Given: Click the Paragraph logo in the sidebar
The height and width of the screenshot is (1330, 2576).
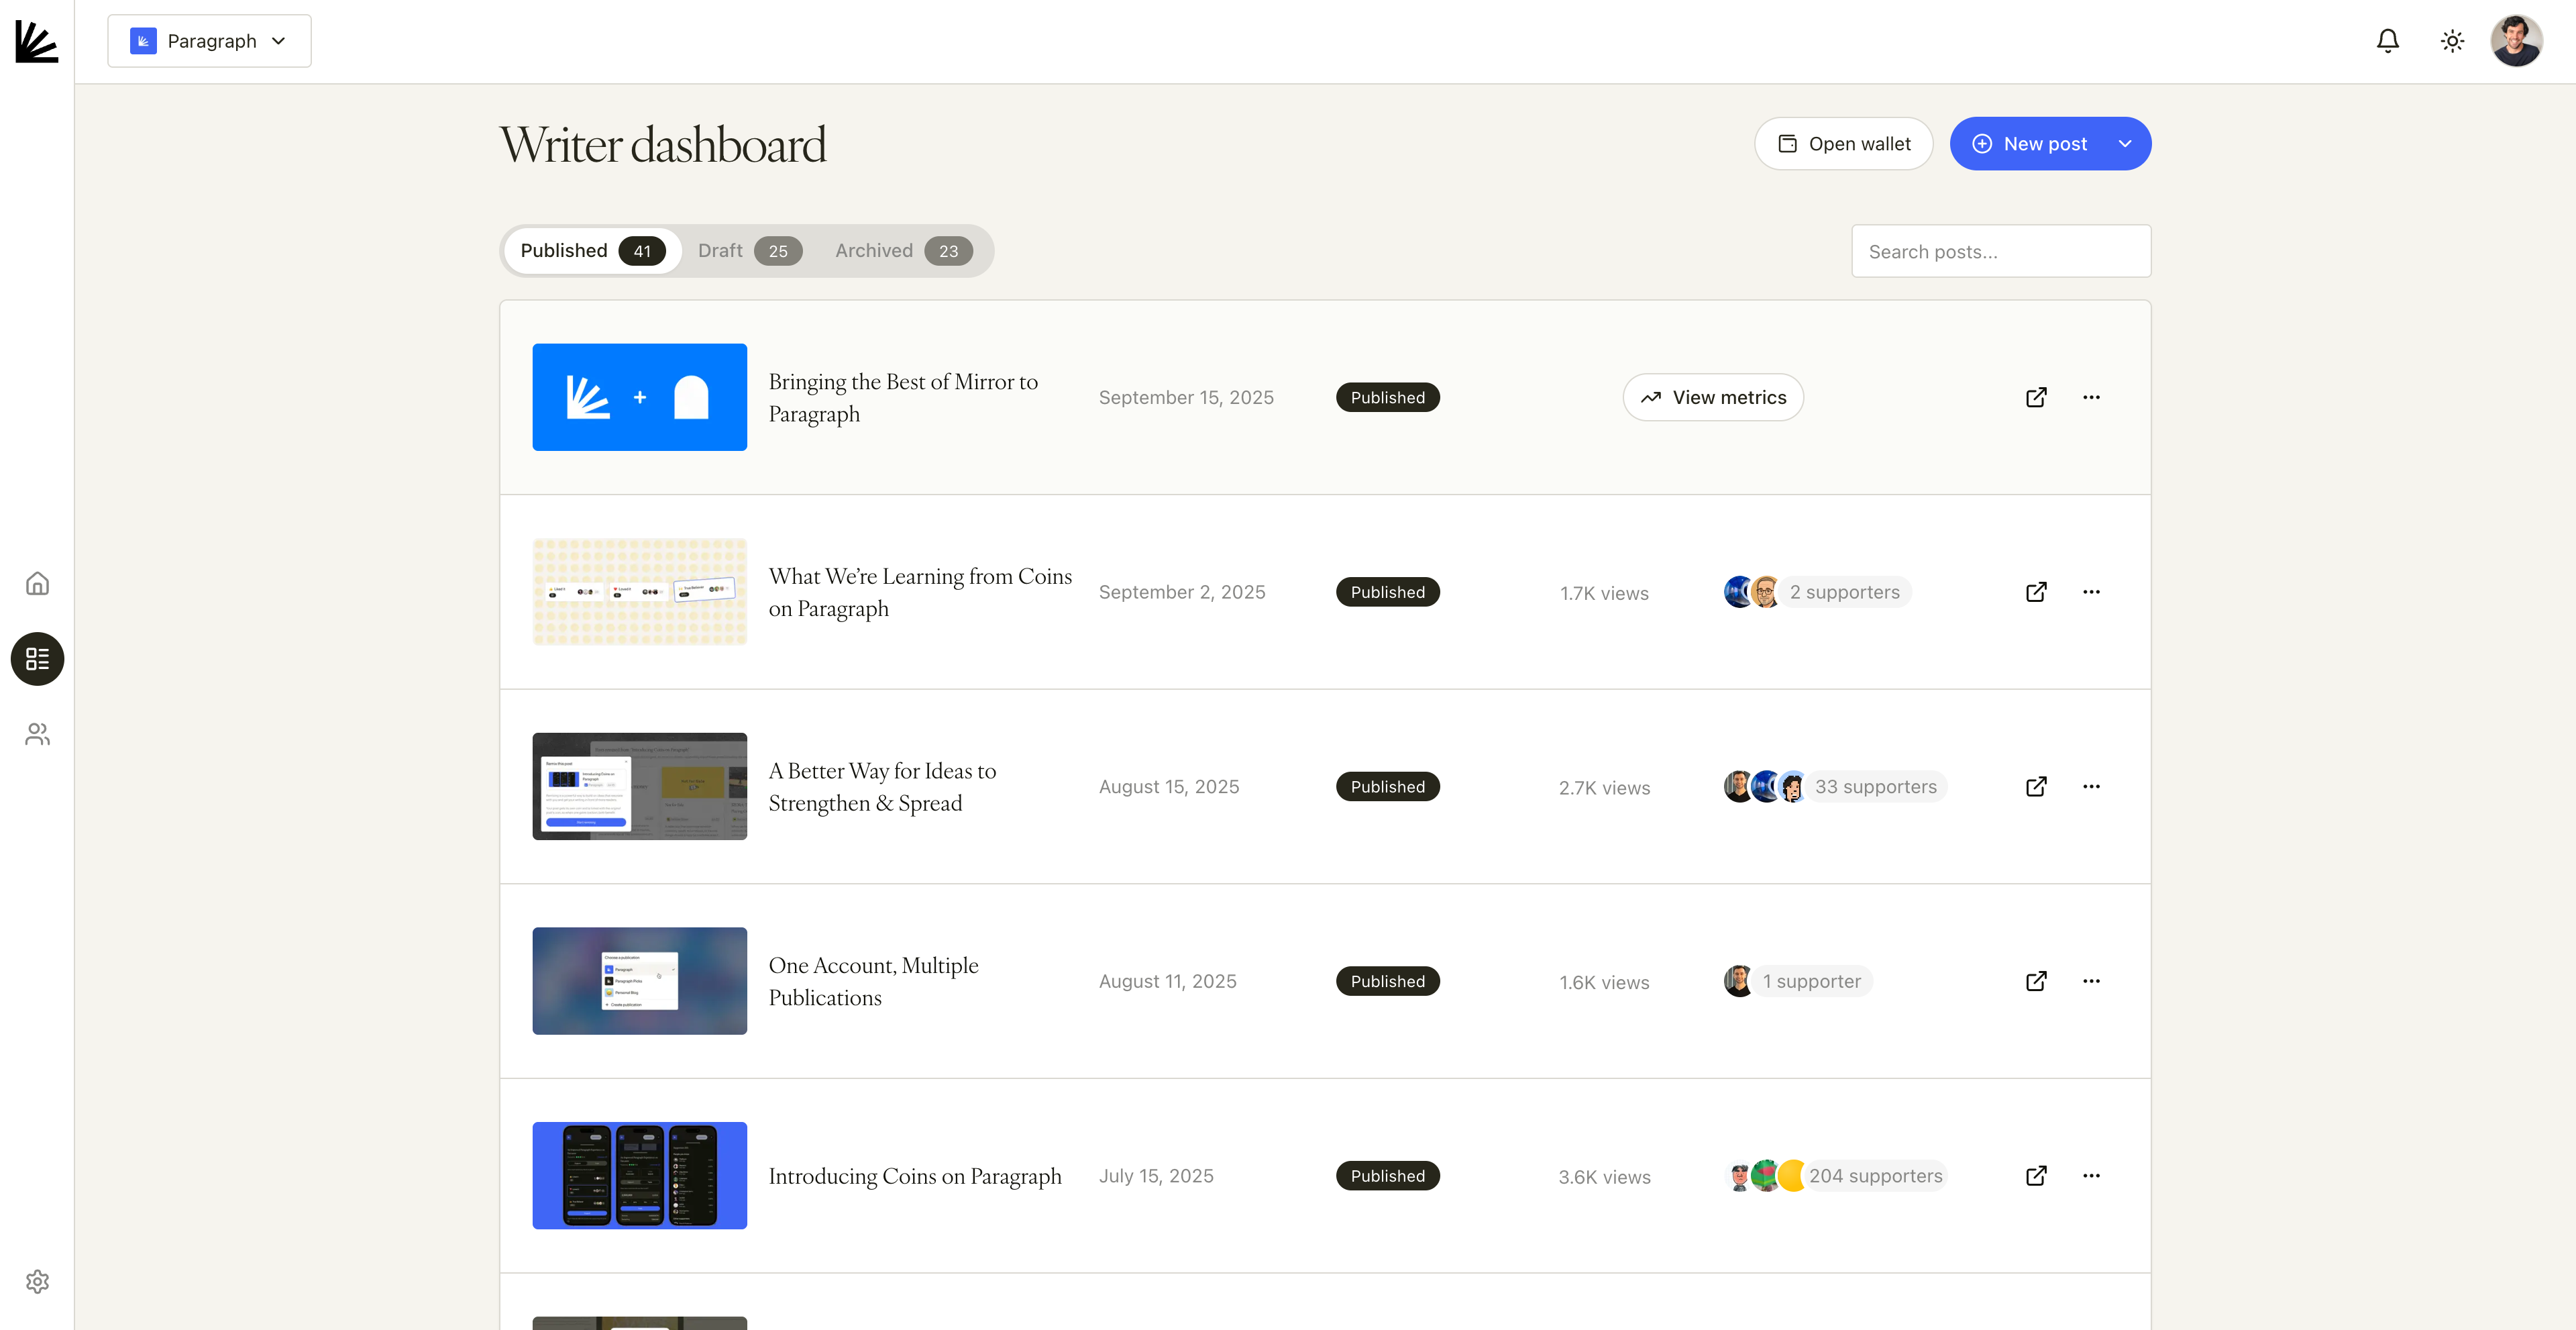Looking at the screenshot, I should [x=37, y=41].
